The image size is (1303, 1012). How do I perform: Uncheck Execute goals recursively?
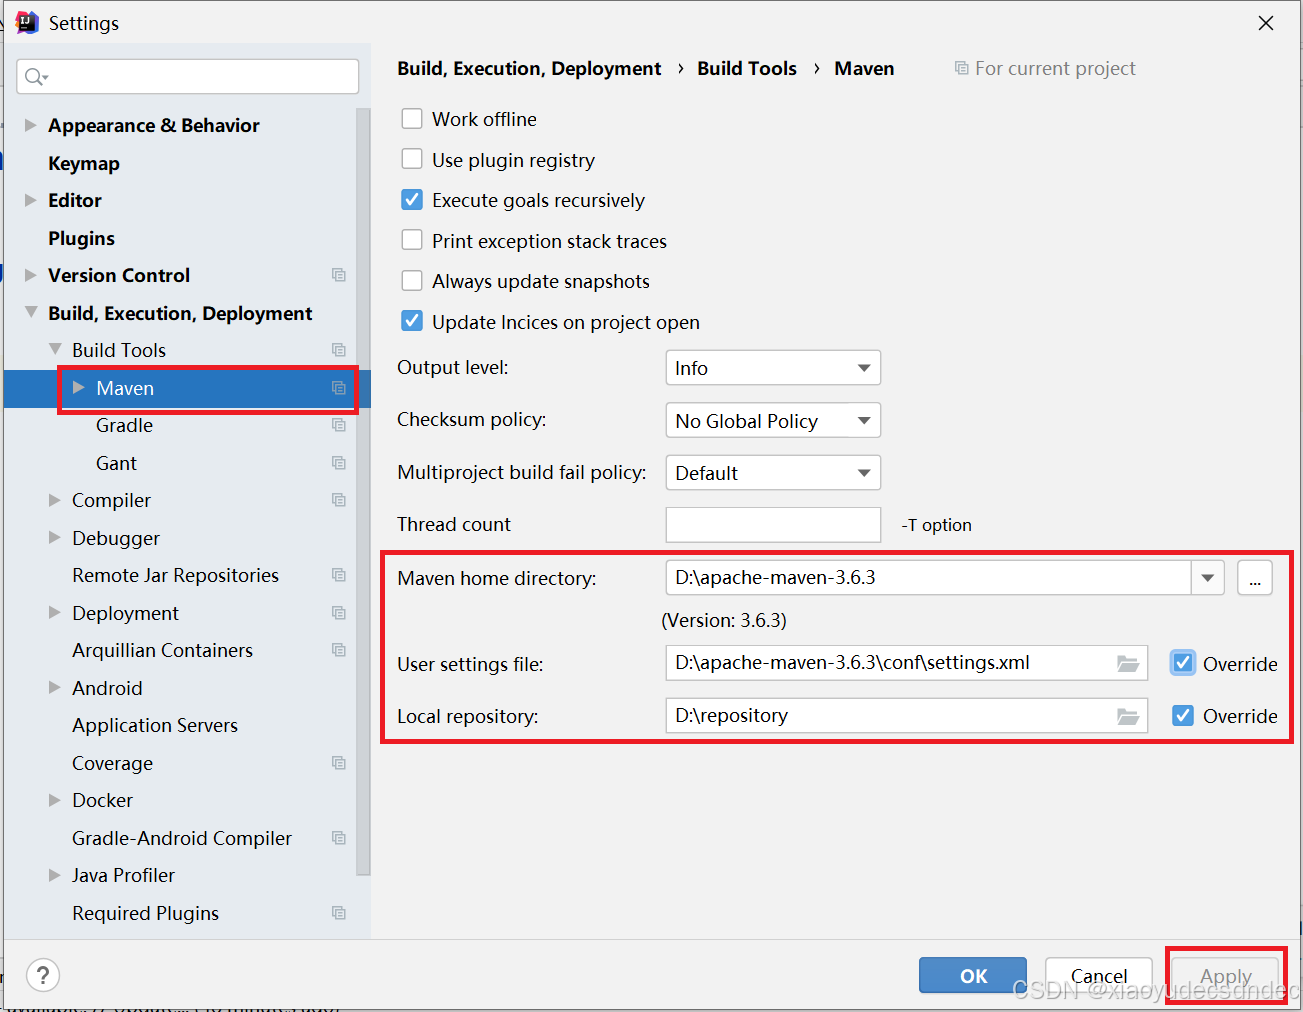pyautogui.click(x=412, y=200)
